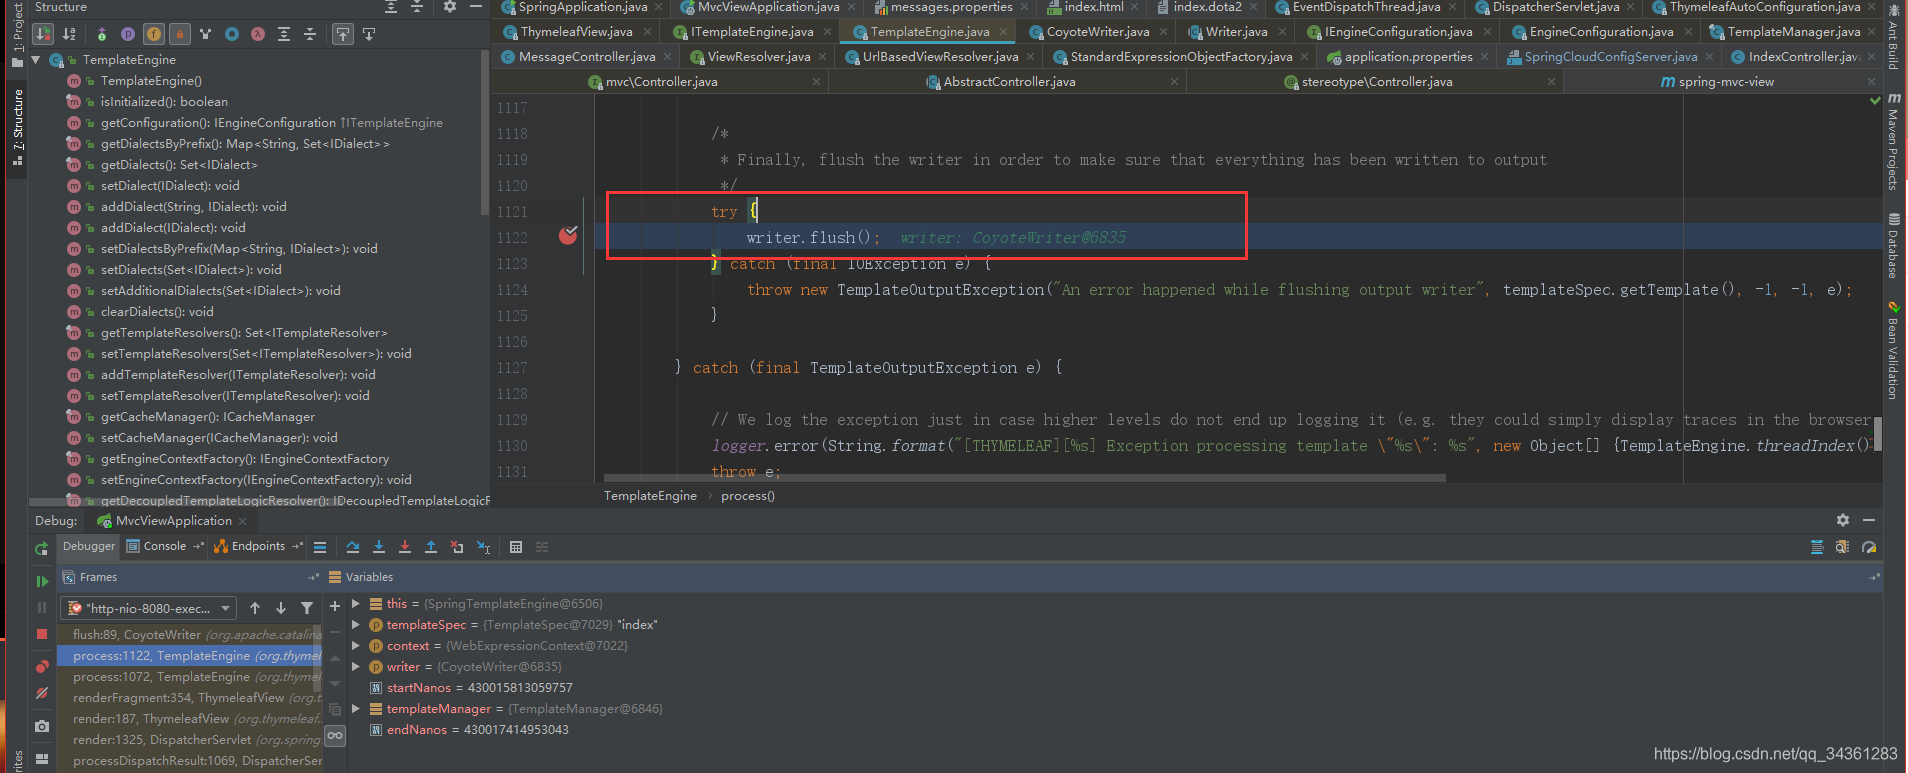Click Autoscroll from Source icon
1908x773 pixels.
(369, 34)
